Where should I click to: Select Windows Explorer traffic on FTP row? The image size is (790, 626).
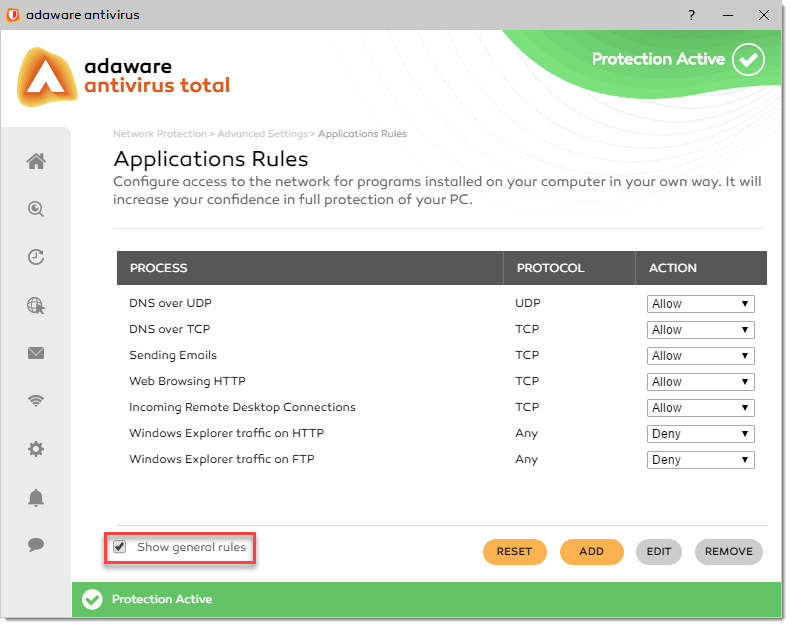(x=442, y=459)
